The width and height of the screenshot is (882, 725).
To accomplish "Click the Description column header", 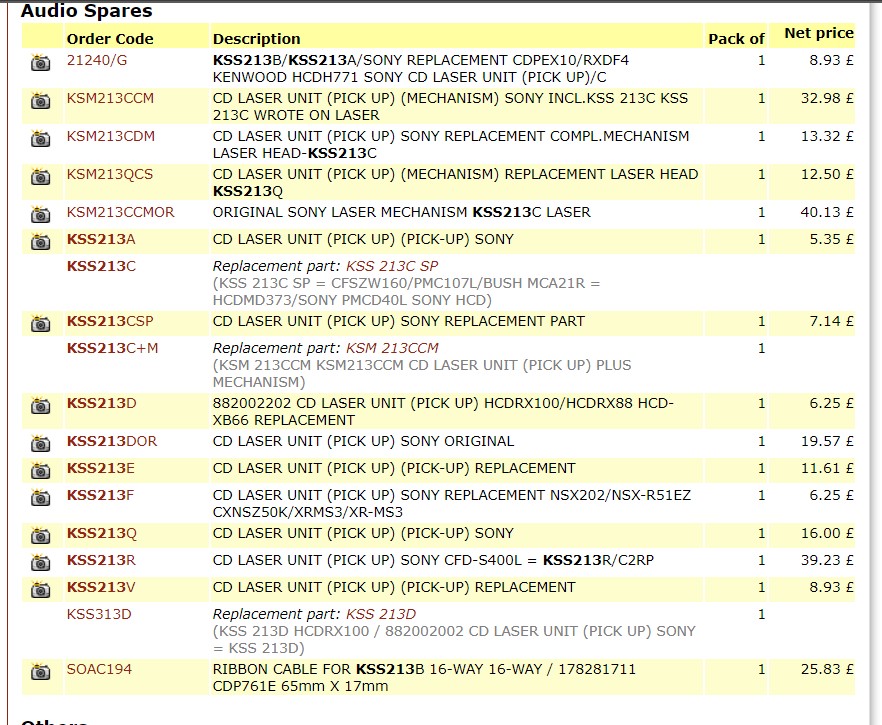I will click(x=256, y=39).
